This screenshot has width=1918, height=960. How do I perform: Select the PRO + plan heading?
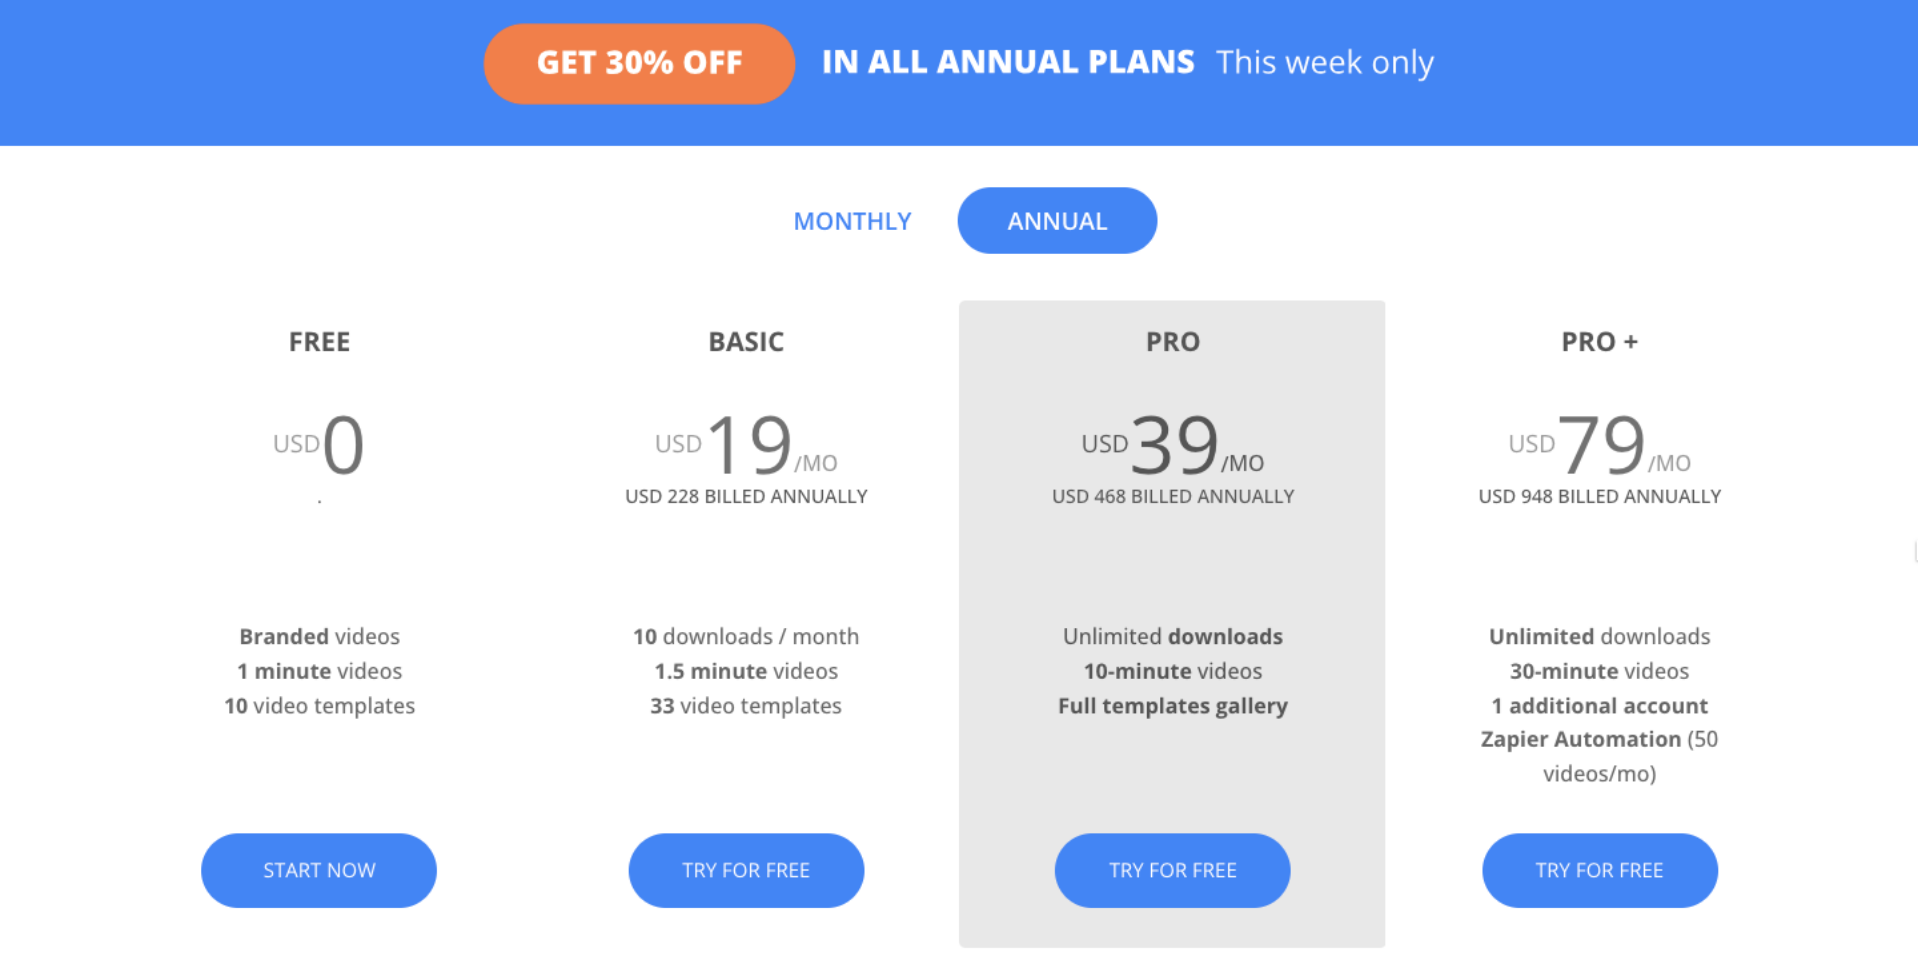tap(1600, 342)
